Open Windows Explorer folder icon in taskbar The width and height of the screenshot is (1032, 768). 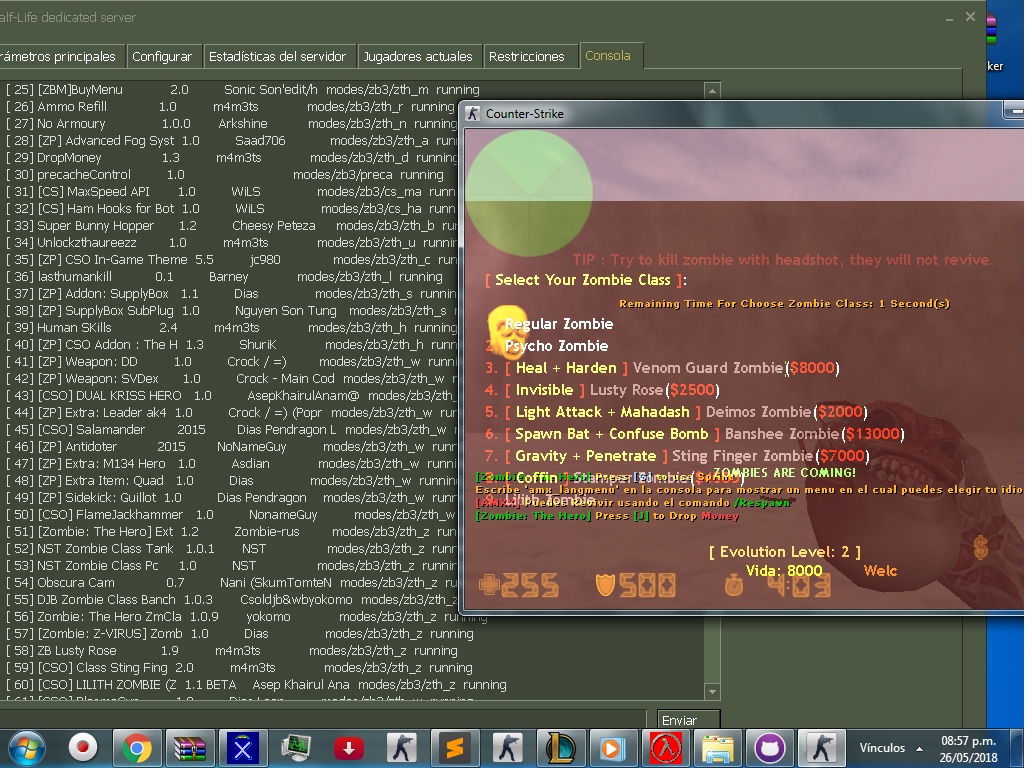(x=717, y=748)
